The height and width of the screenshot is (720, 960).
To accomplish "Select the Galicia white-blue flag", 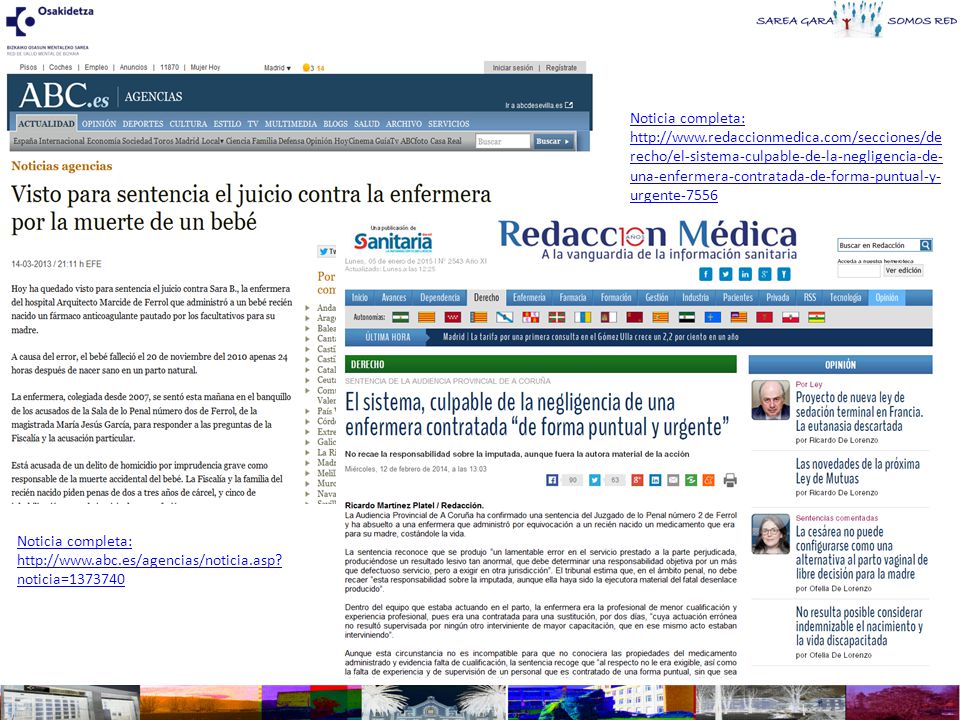I will (x=504, y=317).
